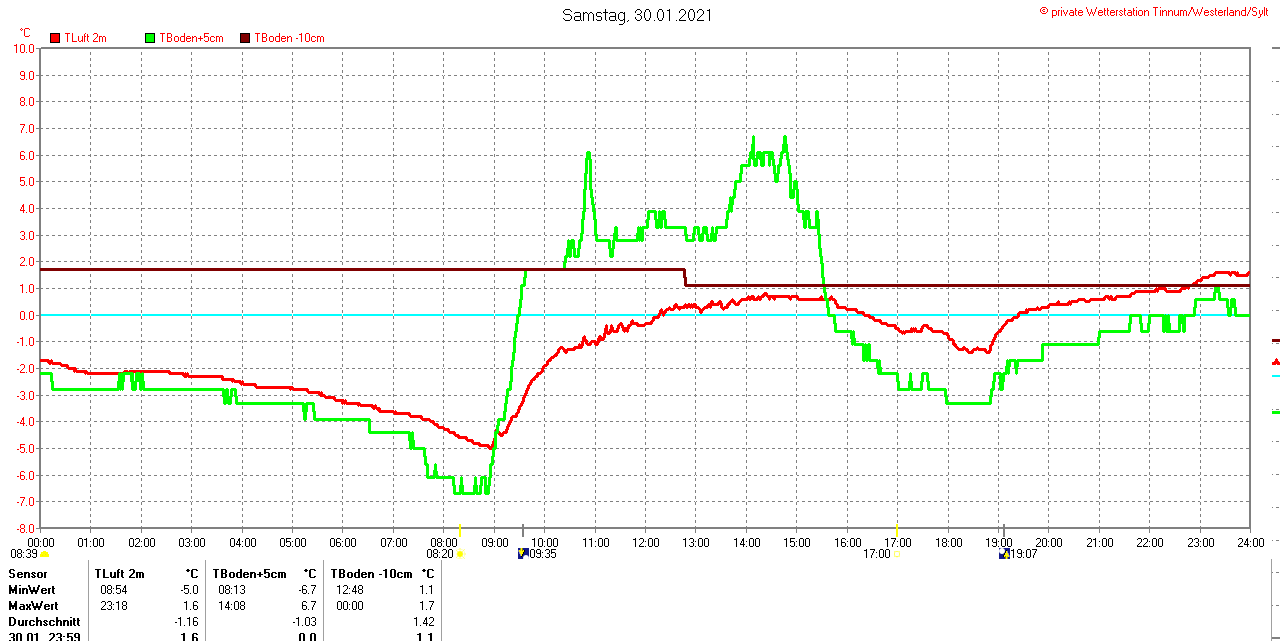1280x641 pixels.
Task: Click the MaxWert row label in table
Action: pyautogui.click(x=33, y=606)
